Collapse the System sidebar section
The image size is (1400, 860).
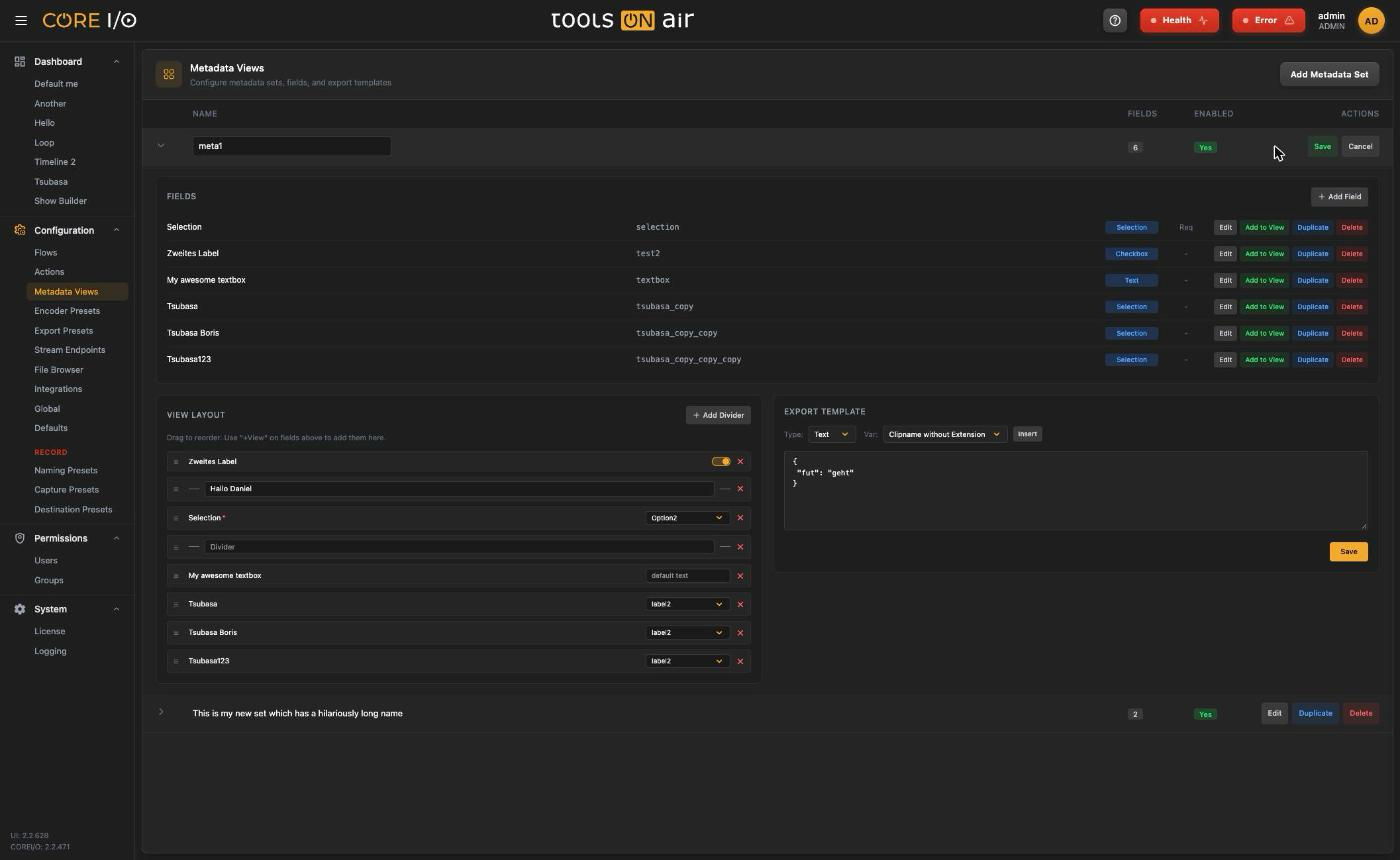tap(116, 609)
